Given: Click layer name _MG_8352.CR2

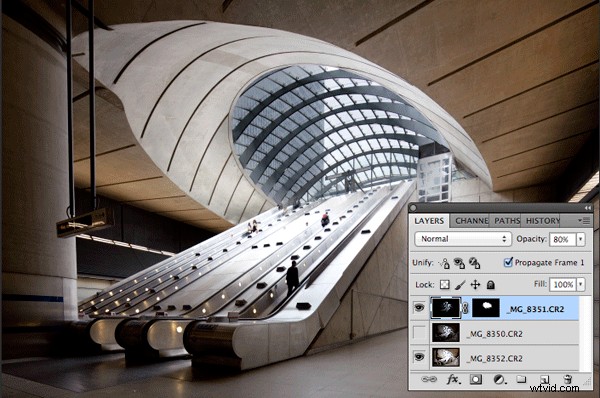Looking at the screenshot, I should click(494, 359).
